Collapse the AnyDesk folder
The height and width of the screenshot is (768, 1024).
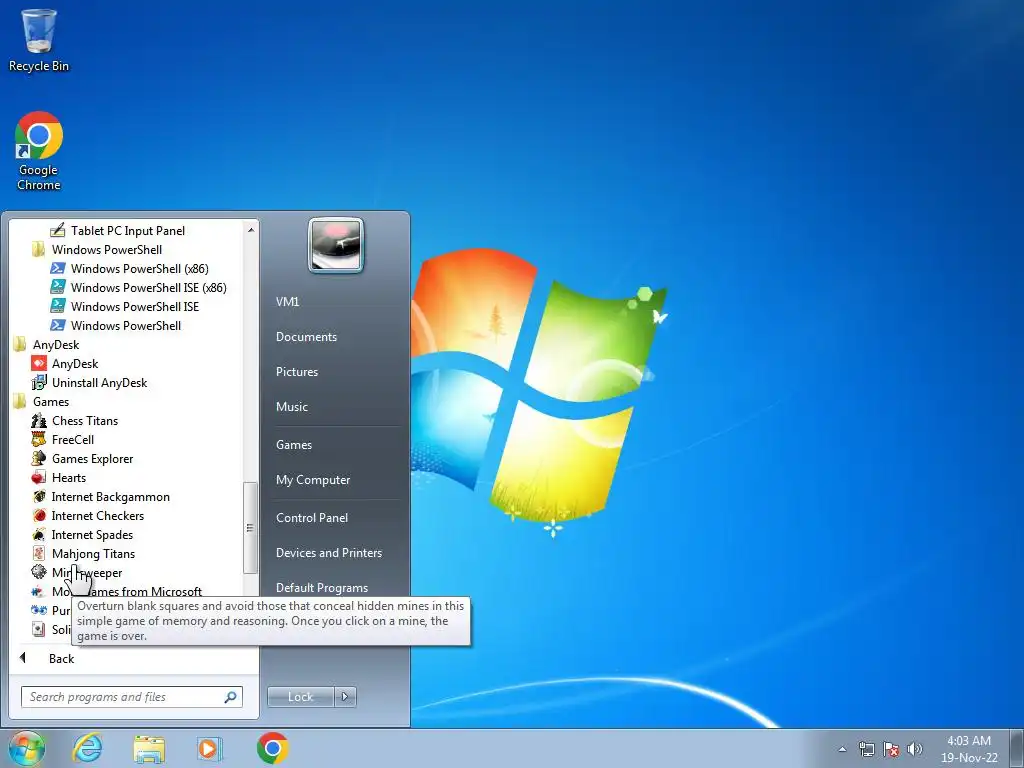pos(46,344)
